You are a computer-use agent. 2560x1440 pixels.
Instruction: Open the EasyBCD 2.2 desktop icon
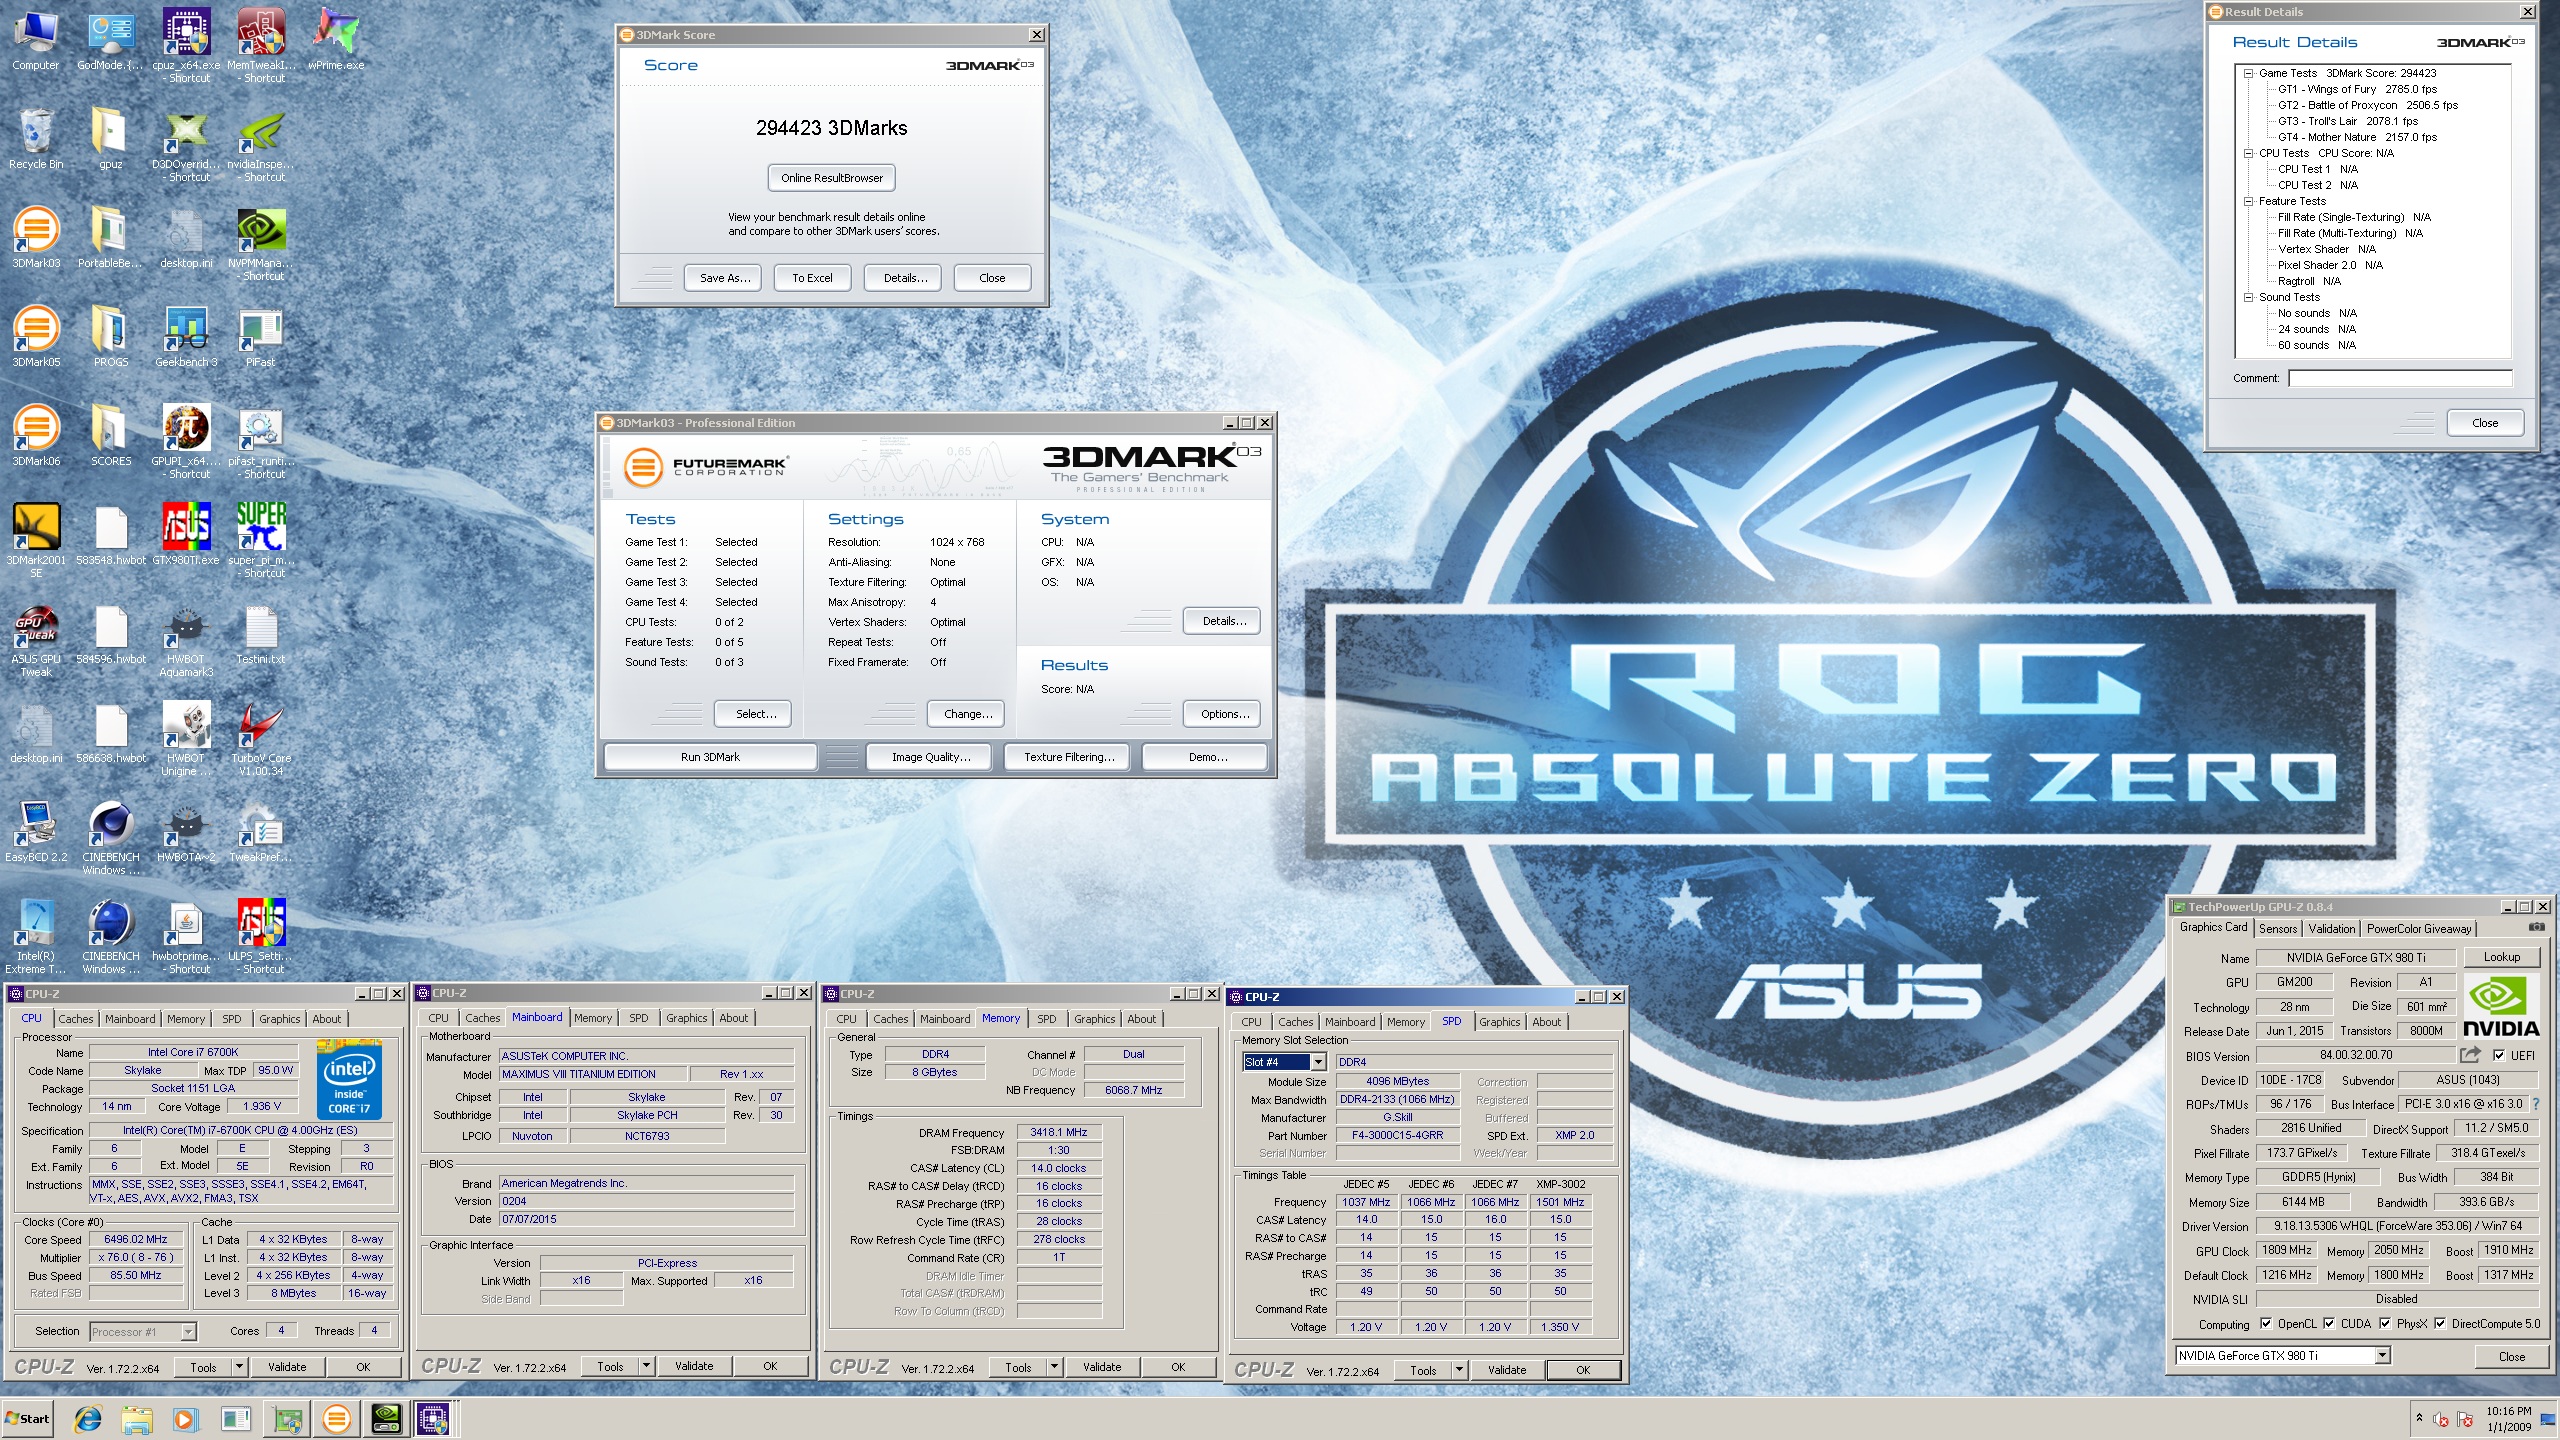pos(36,831)
